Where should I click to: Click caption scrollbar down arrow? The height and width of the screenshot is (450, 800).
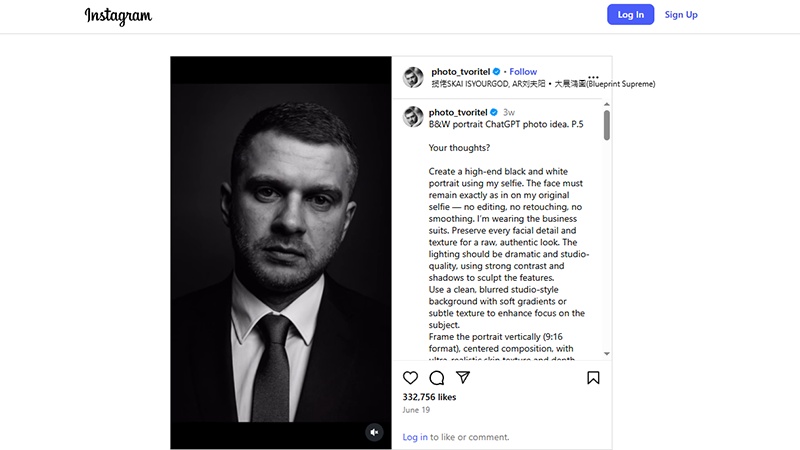point(607,353)
